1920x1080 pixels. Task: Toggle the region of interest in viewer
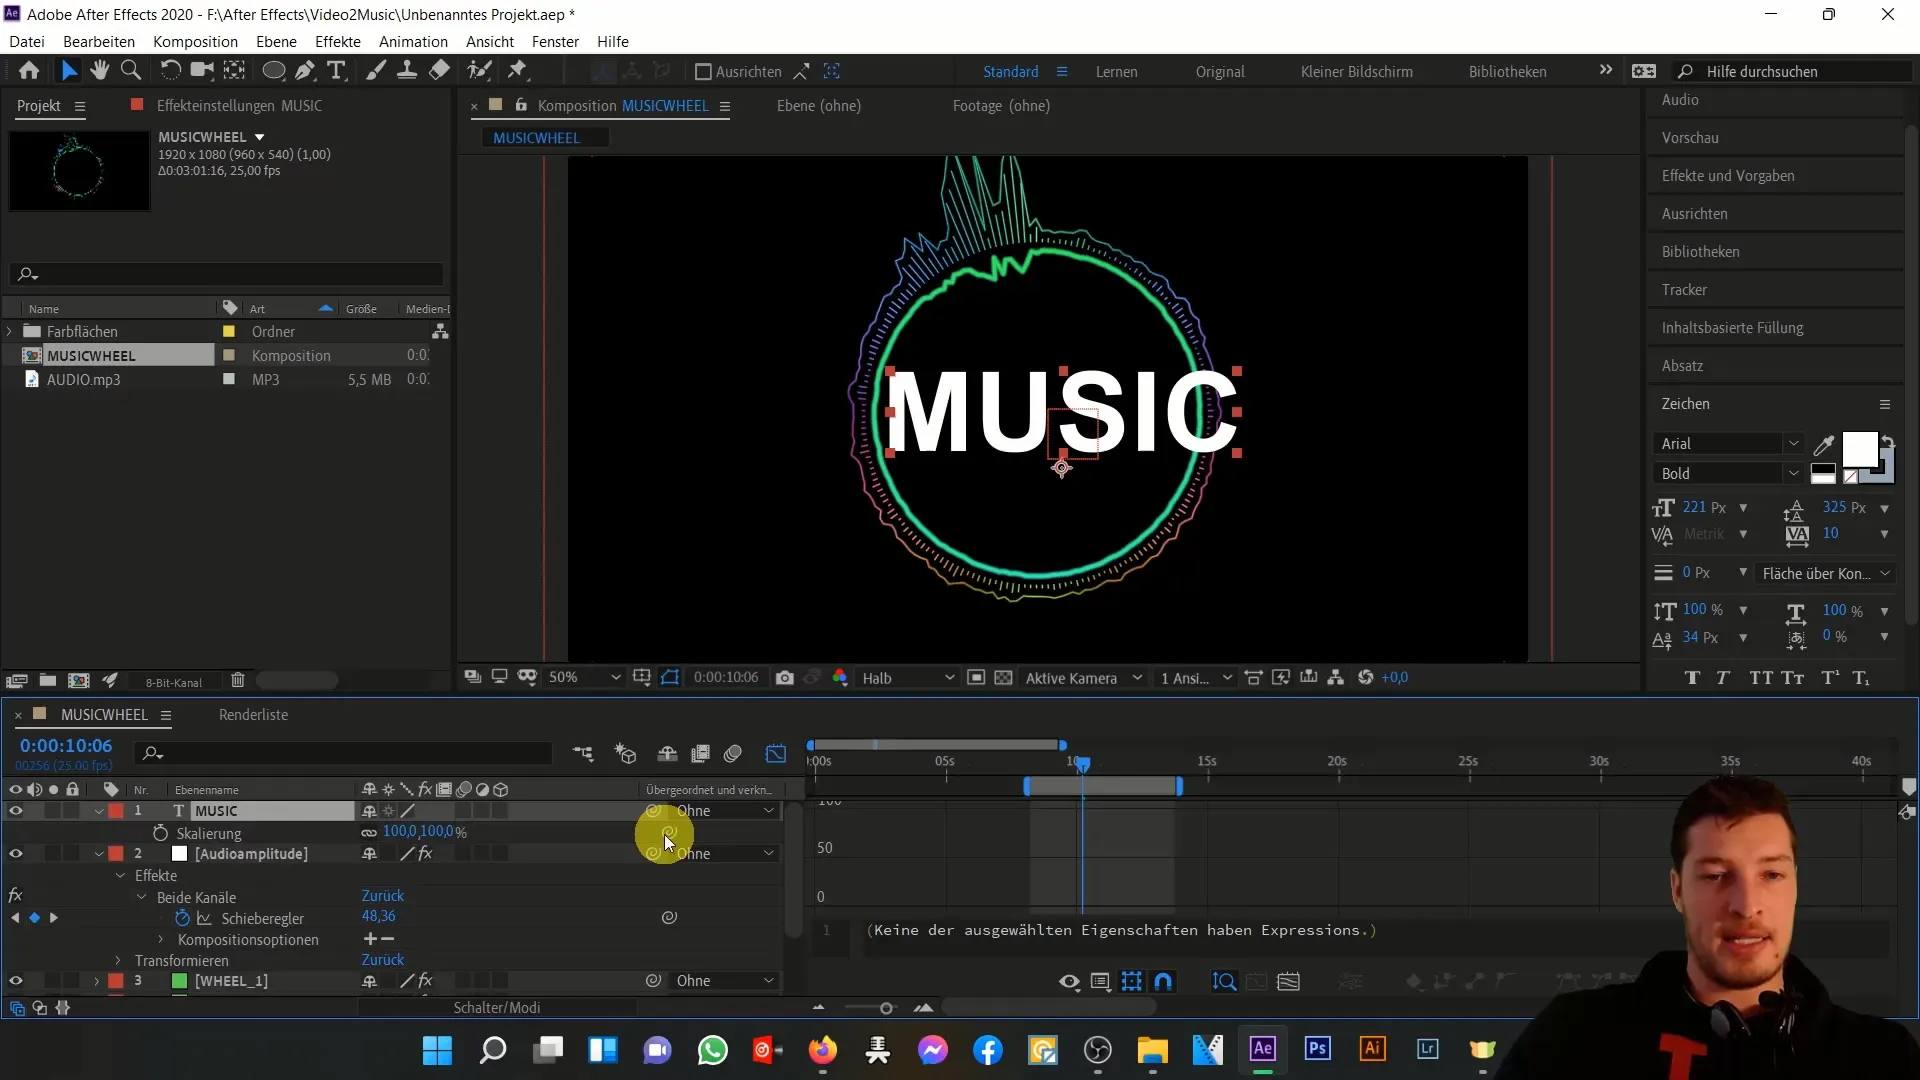[x=976, y=678]
